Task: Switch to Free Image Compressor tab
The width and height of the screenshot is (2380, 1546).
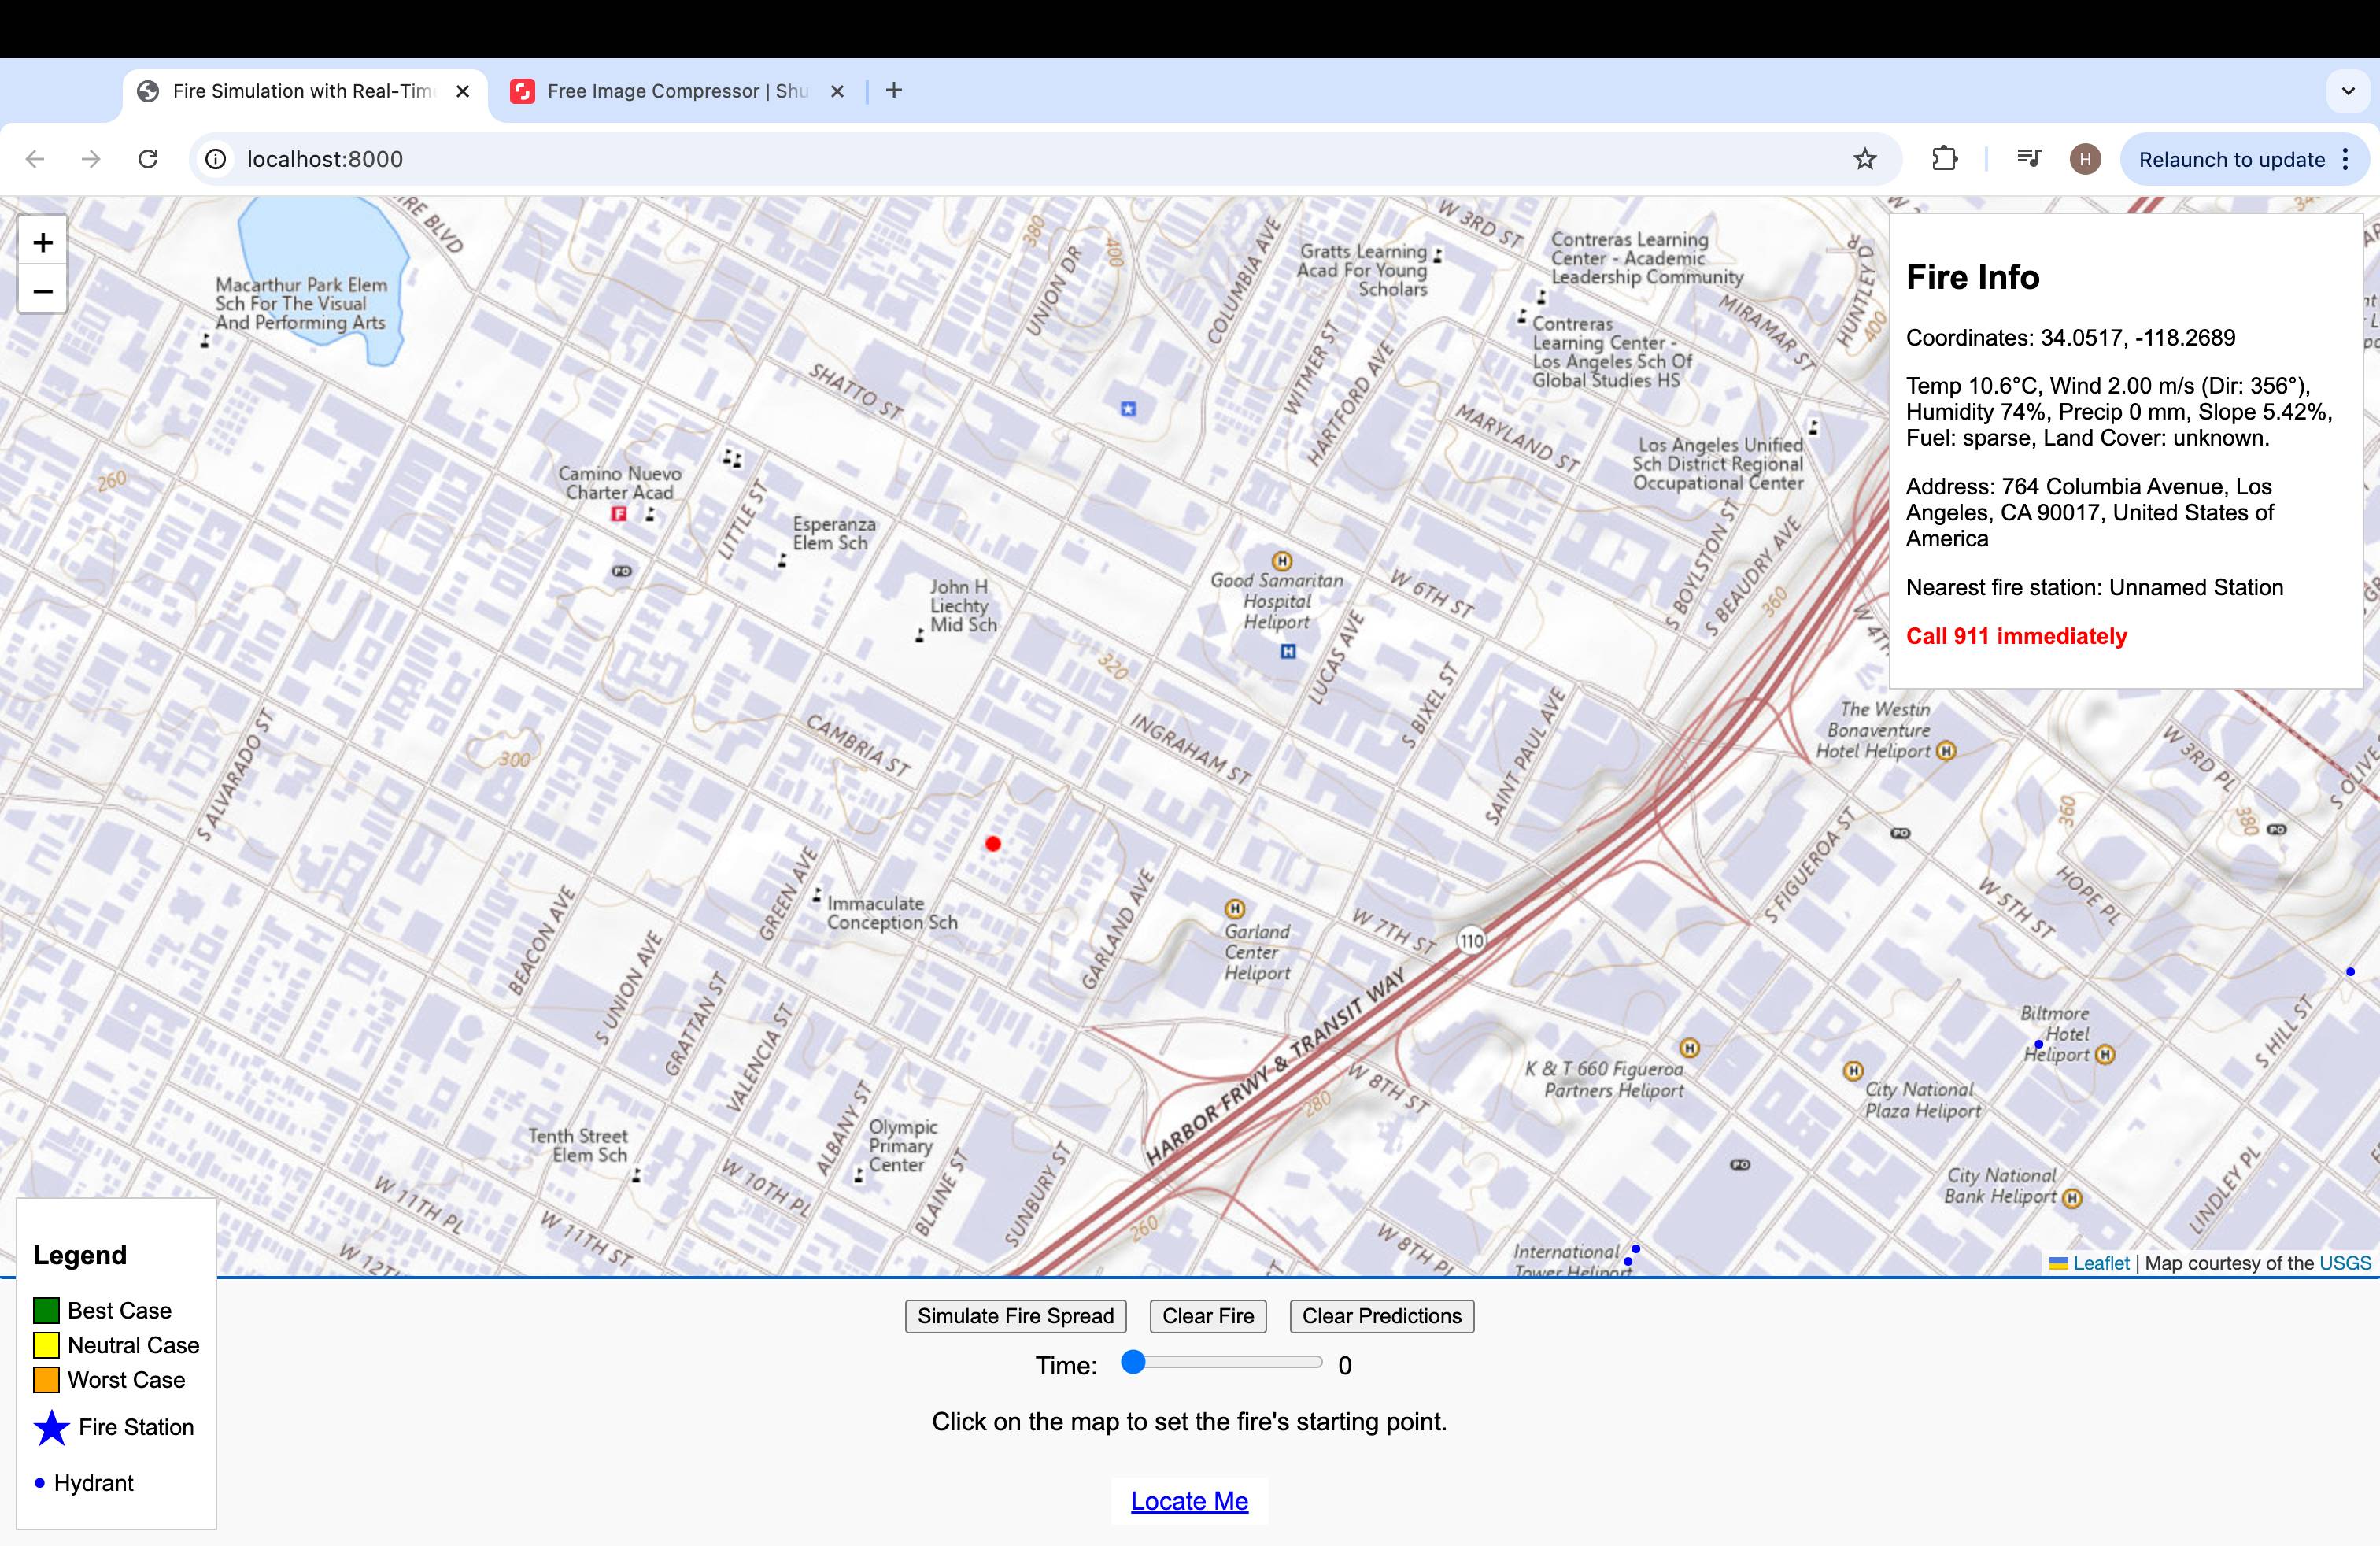Action: [675, 91]
